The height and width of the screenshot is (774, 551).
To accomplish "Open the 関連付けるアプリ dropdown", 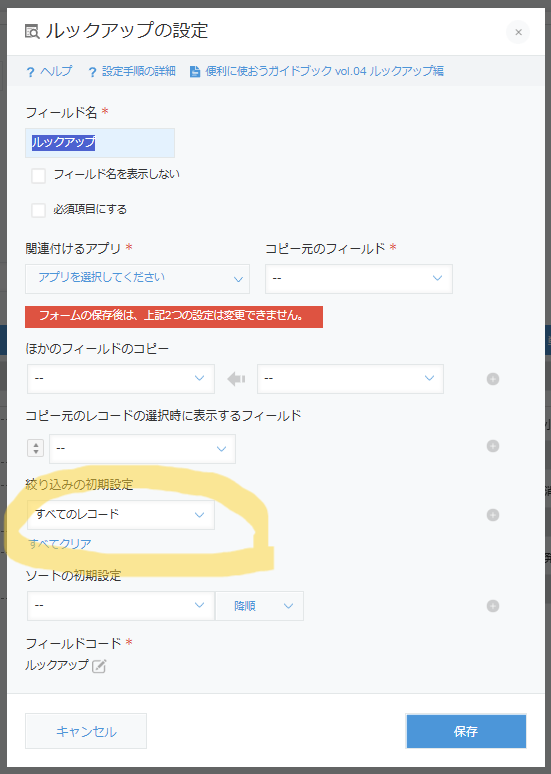I will (x=137, y=279).
